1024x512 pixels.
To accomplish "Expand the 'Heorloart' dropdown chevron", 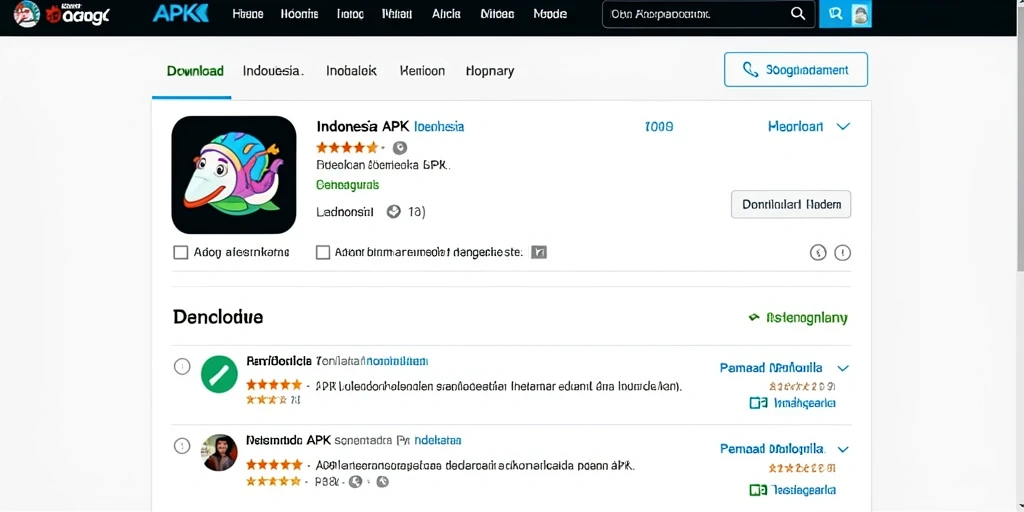I will pyautogui.click(x=843, y=127).
